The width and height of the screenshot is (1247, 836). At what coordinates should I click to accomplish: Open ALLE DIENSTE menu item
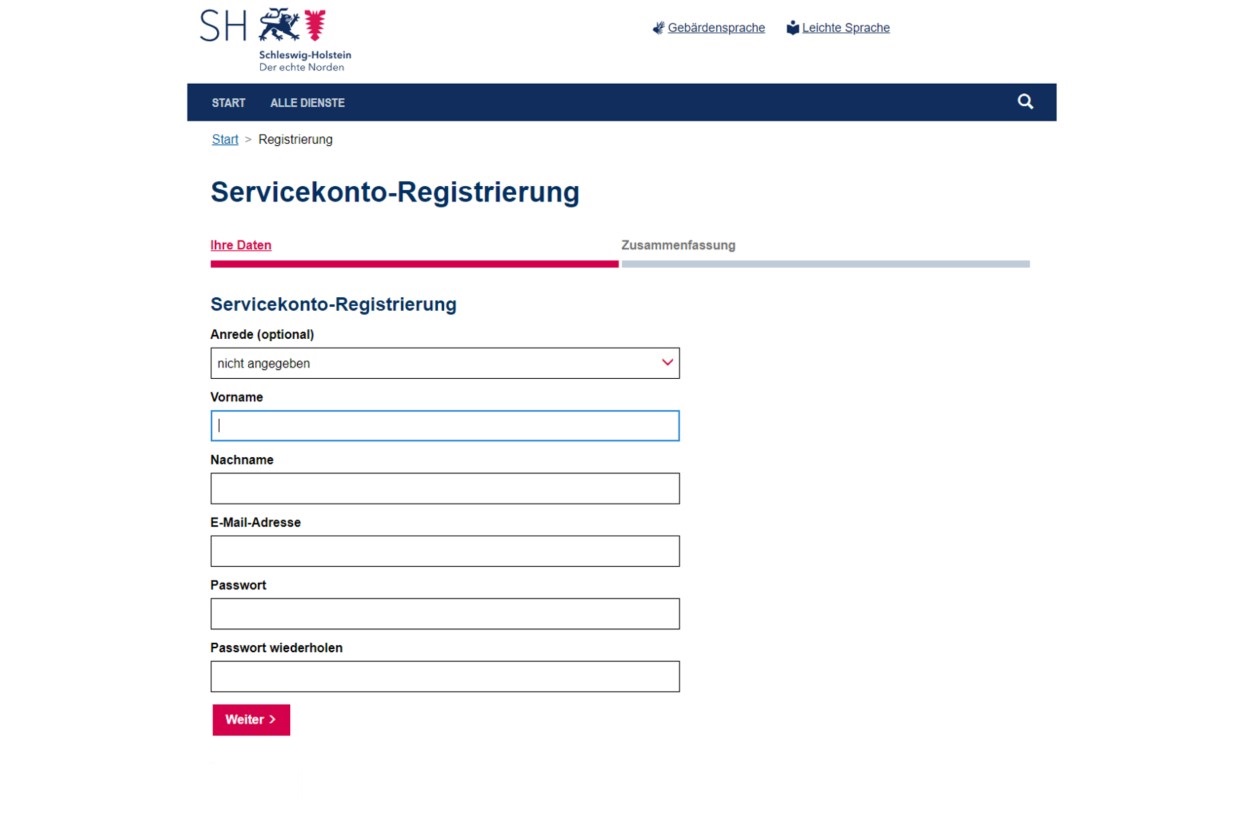click(307, 103)
